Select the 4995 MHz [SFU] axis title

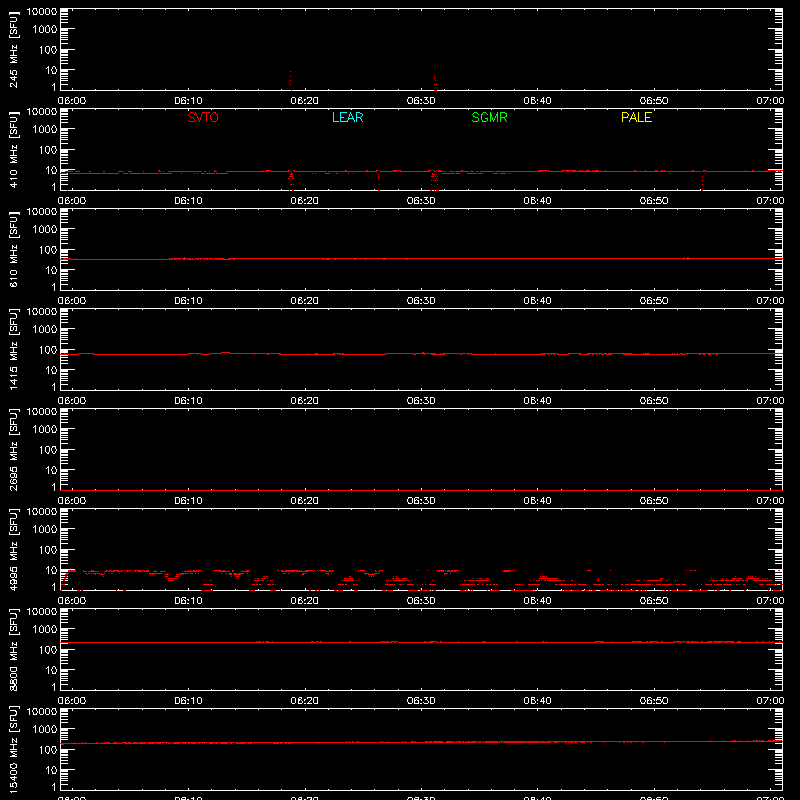click(13, 549)
